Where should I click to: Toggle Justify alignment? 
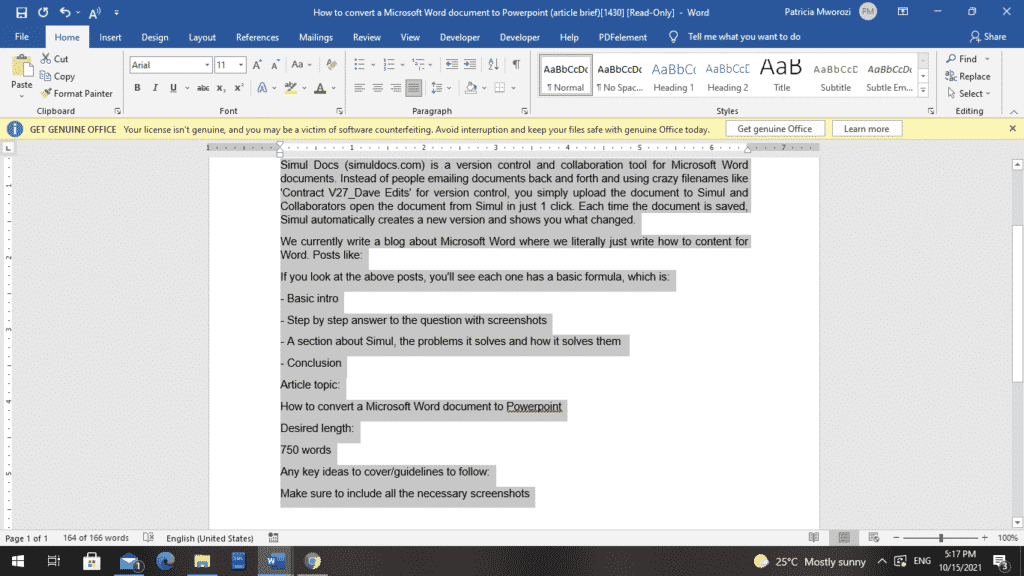(413, 88)
